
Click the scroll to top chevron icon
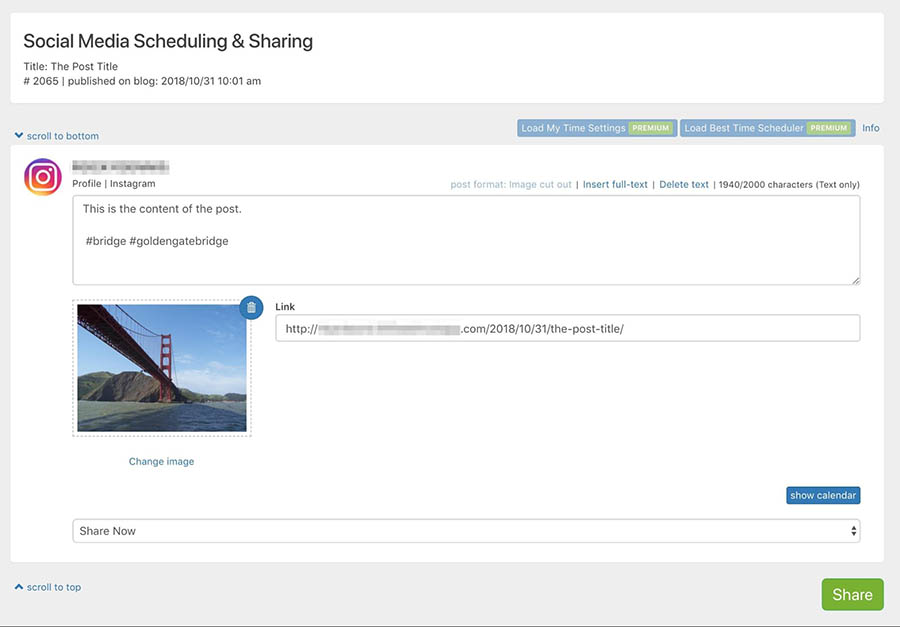coord(19,587)
